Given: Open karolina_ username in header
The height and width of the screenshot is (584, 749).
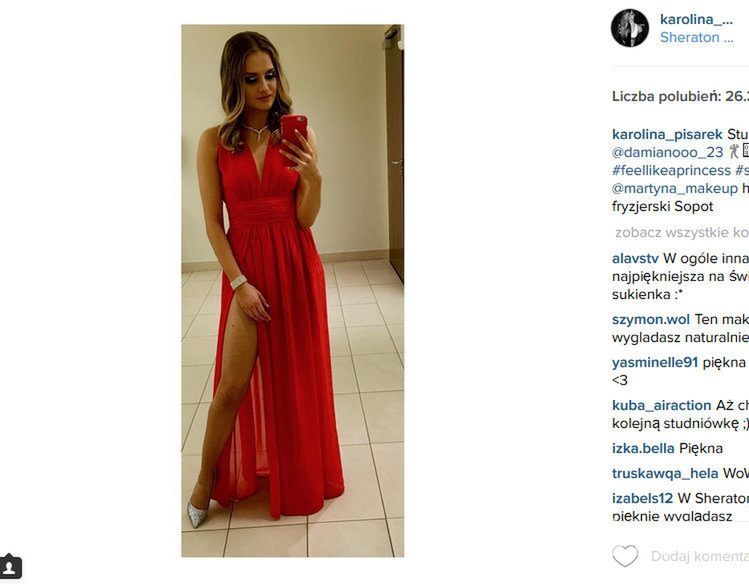Looking at the screenshot, I should 696,19.
